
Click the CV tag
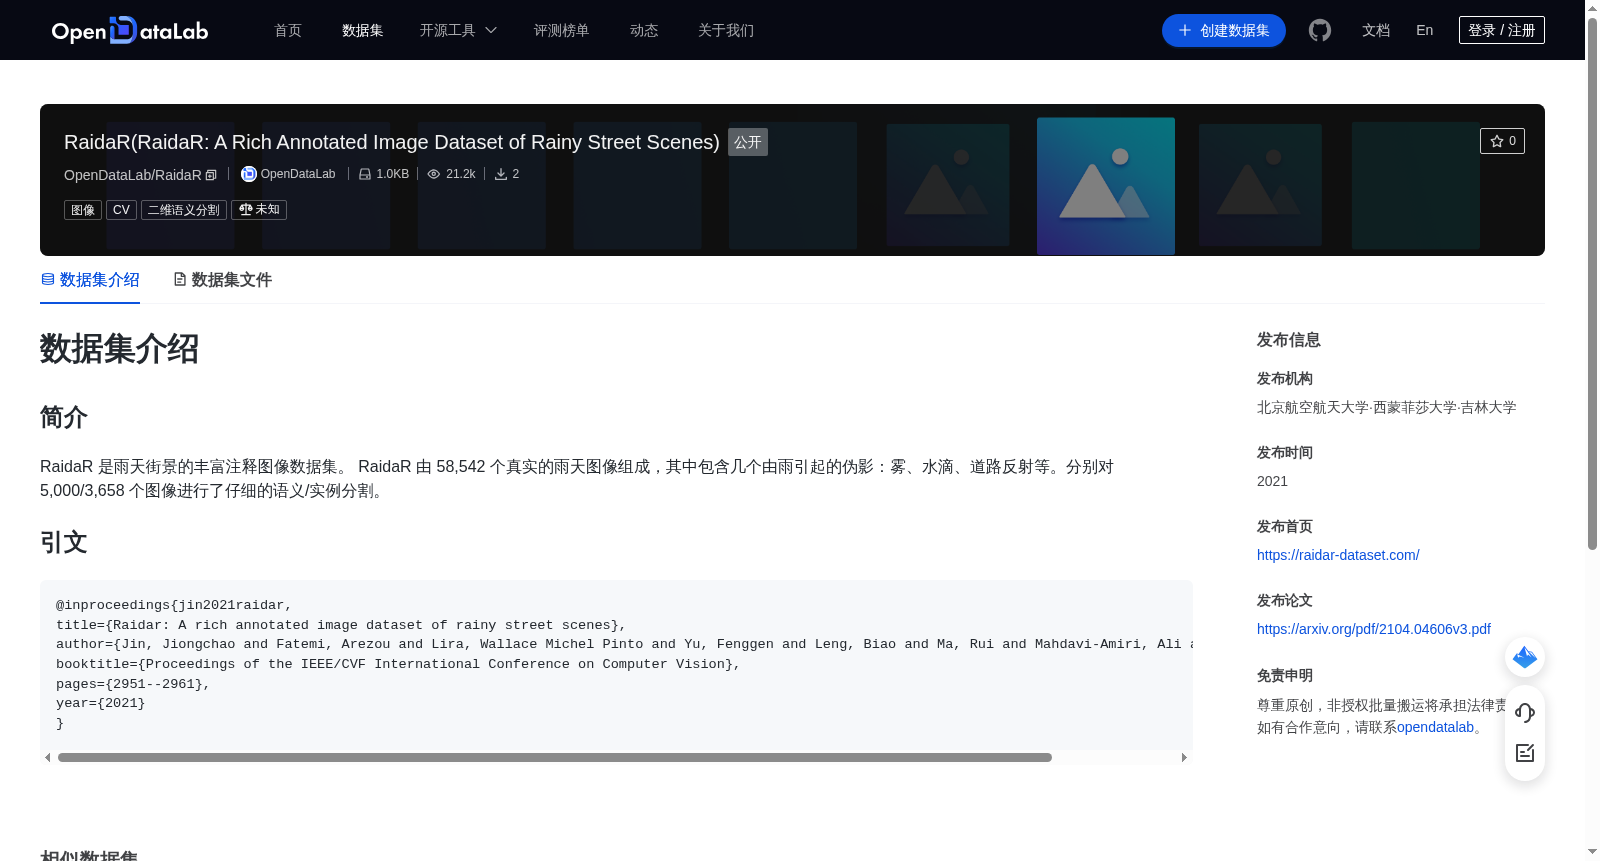point(121,210)
